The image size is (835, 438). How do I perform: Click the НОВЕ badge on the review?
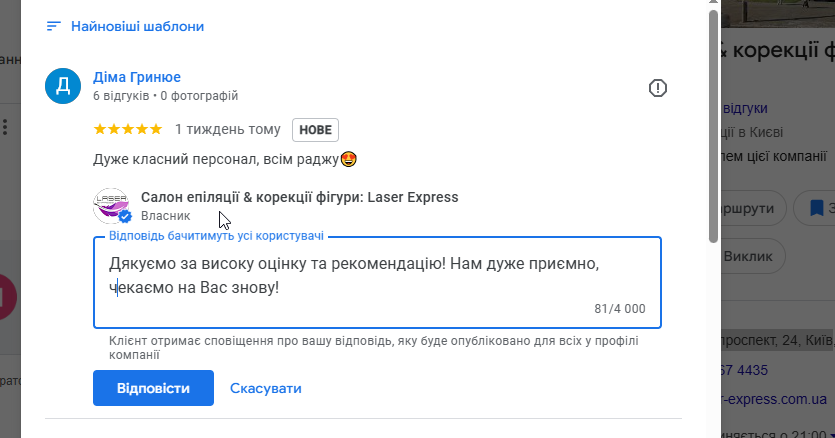pos(315,130)
